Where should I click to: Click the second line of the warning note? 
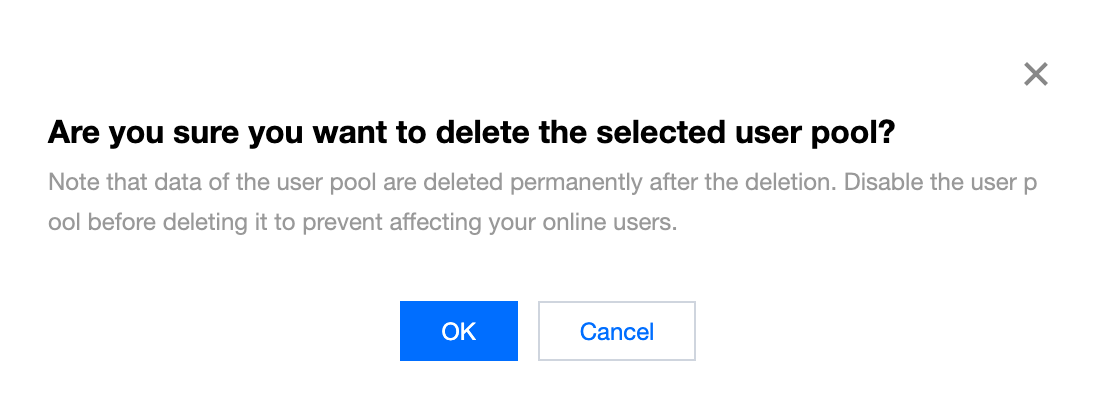pos(363,222)
